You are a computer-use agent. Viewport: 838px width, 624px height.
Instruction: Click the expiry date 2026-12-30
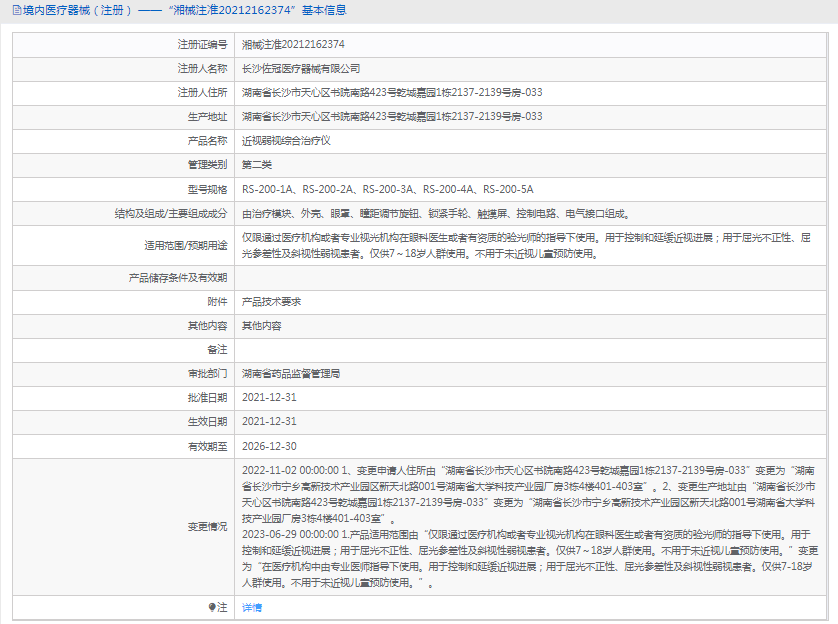(269, 446)
